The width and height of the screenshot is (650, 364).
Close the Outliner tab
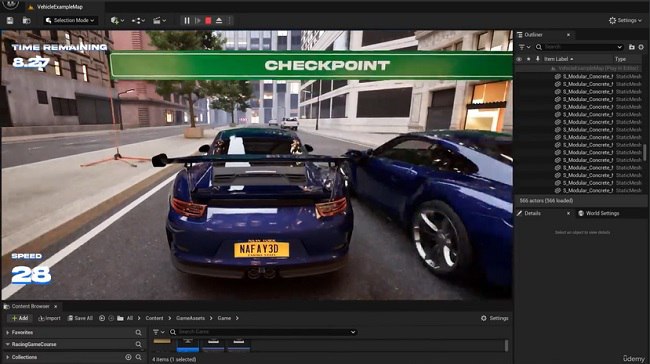[568, 35]
